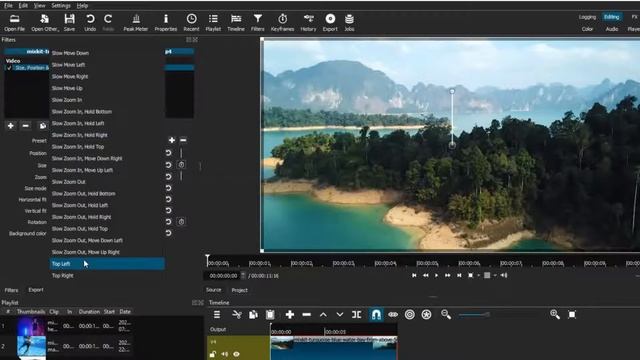Open the Help menu
Viewport: 640px width, 360px height.
pyautogui.click(x=82, y=6)
